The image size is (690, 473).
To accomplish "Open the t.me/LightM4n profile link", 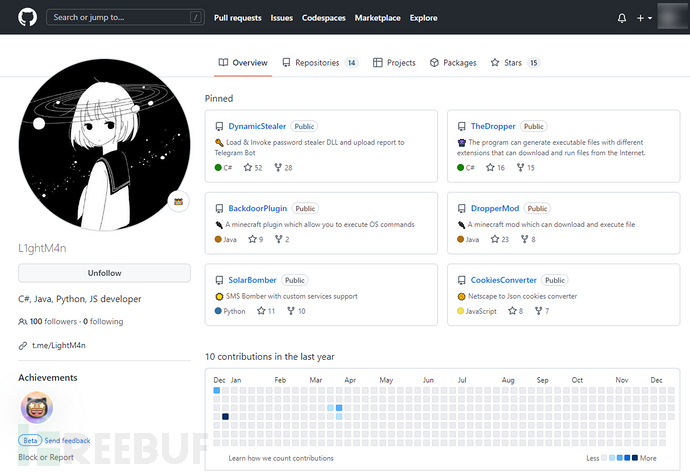I will [57, 345].
